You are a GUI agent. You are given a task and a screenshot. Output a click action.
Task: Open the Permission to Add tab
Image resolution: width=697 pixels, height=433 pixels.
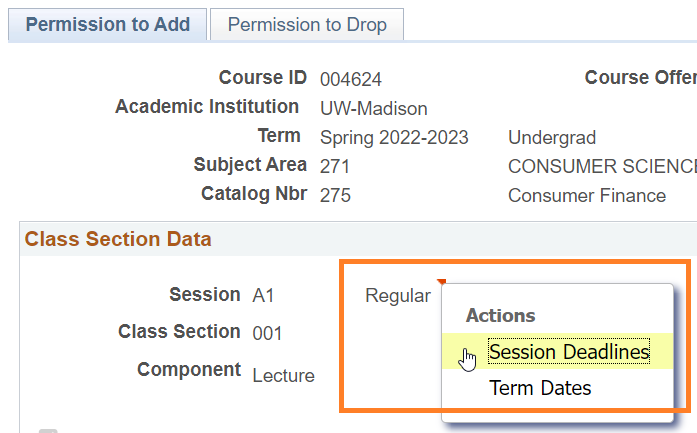pos(108,25)
